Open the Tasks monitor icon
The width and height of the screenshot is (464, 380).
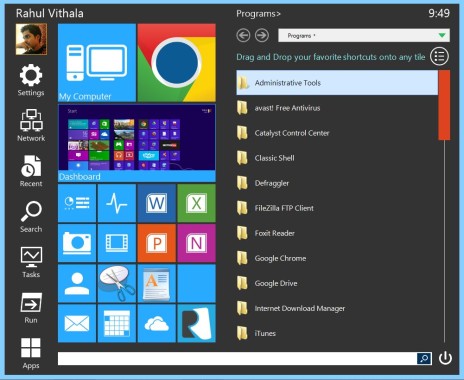click(x=31, y=262)
